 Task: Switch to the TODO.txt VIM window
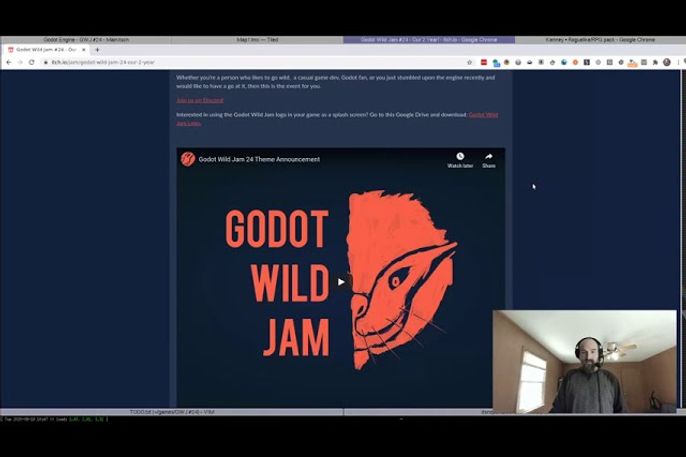point(172,412)
